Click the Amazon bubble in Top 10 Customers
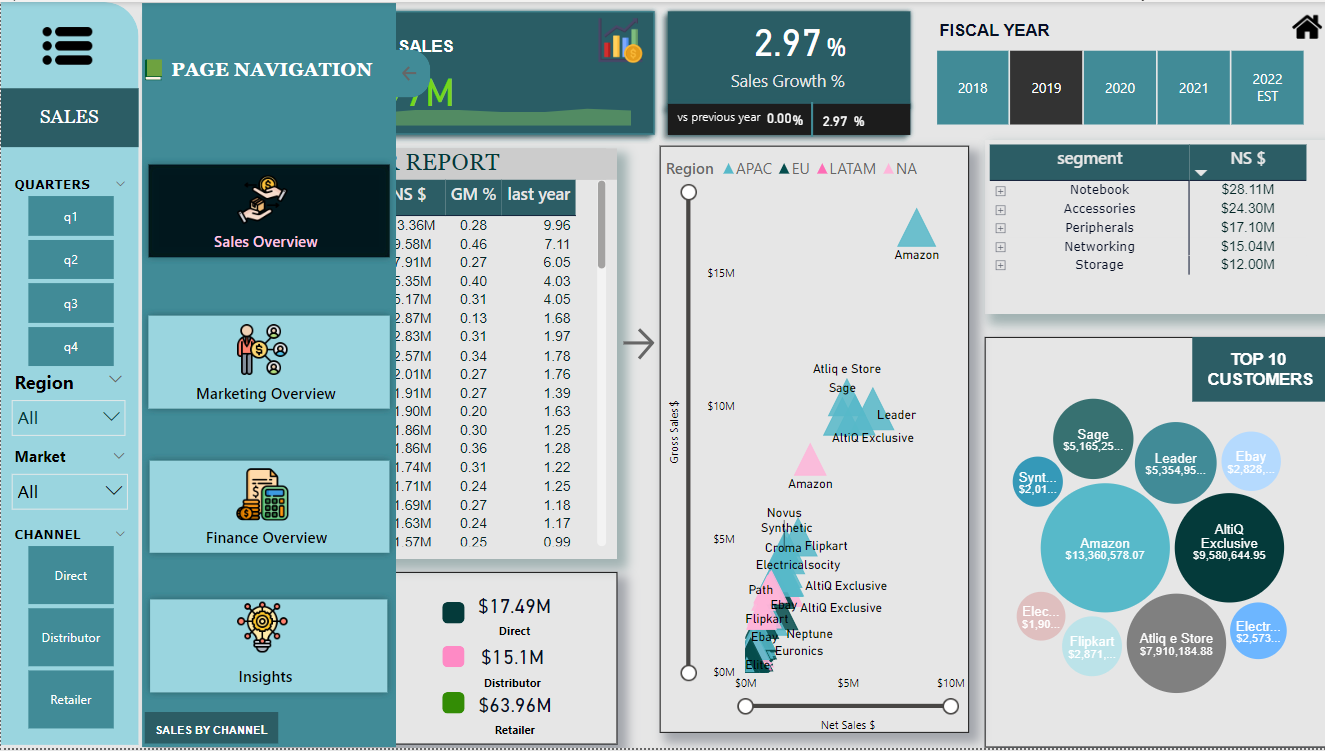The image size is (1325, 751). (1105, 548)
